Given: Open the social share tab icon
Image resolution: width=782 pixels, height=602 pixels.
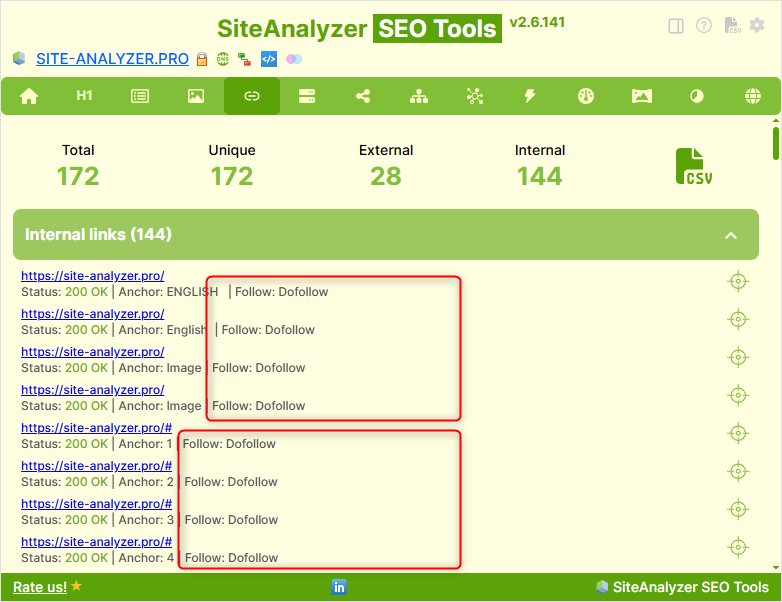Looking at the screenshot, I should (363, 96).
